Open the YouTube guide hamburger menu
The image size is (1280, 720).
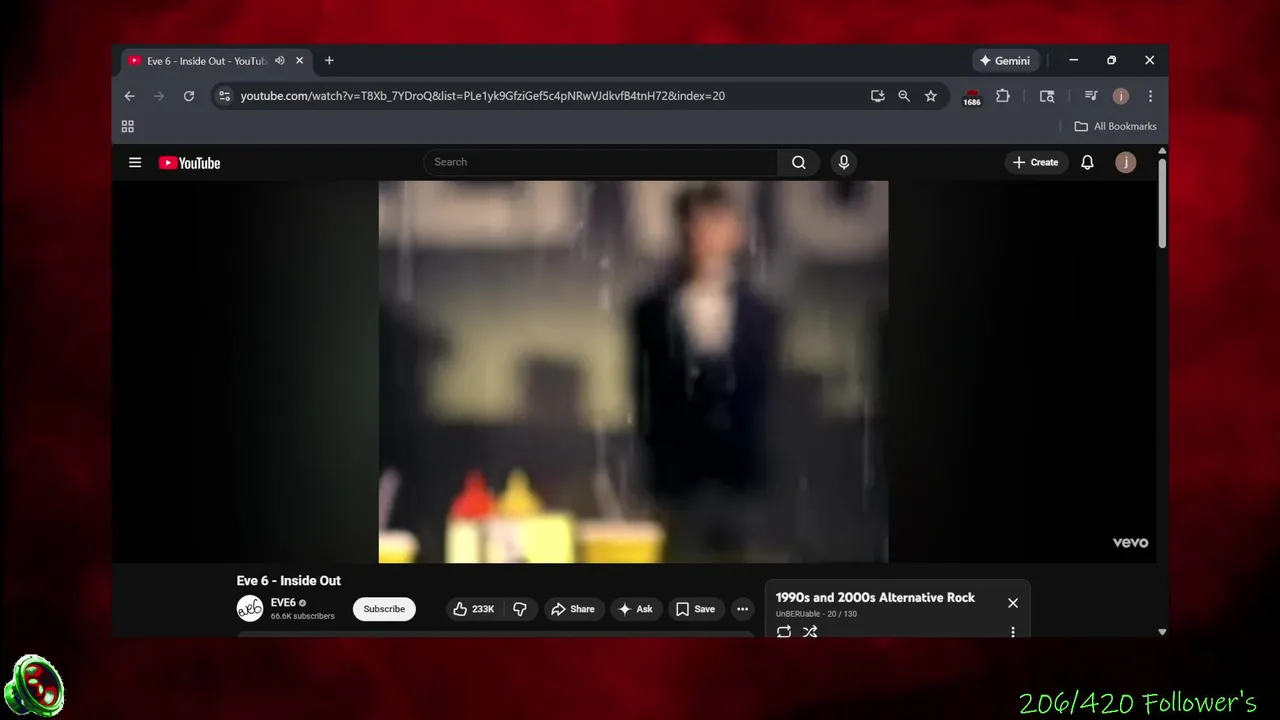[x=135, y=162]
